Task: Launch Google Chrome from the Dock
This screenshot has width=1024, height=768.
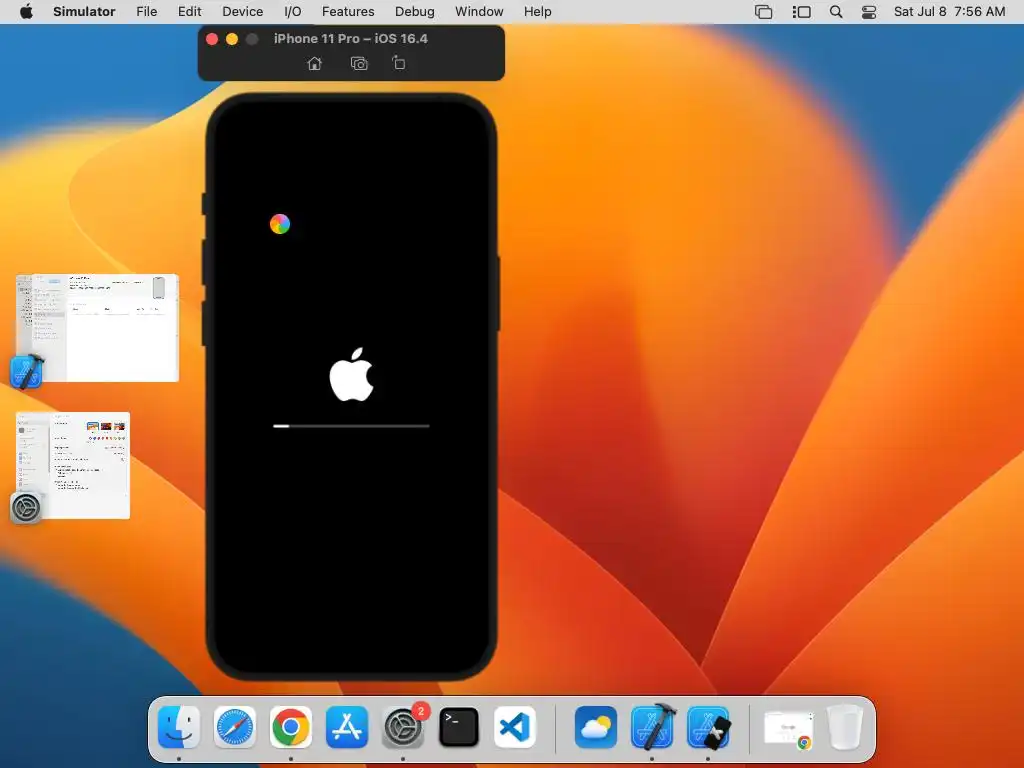Action: click(291, 727)
